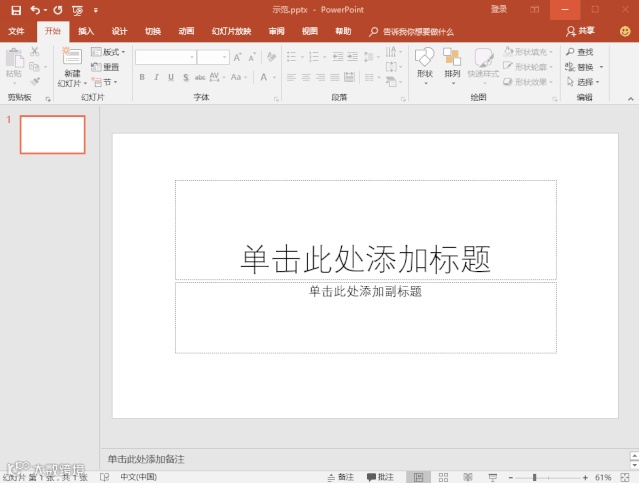Decrease list indent level
This screenshot has height=483, width=639.
(x=338, y=57)
